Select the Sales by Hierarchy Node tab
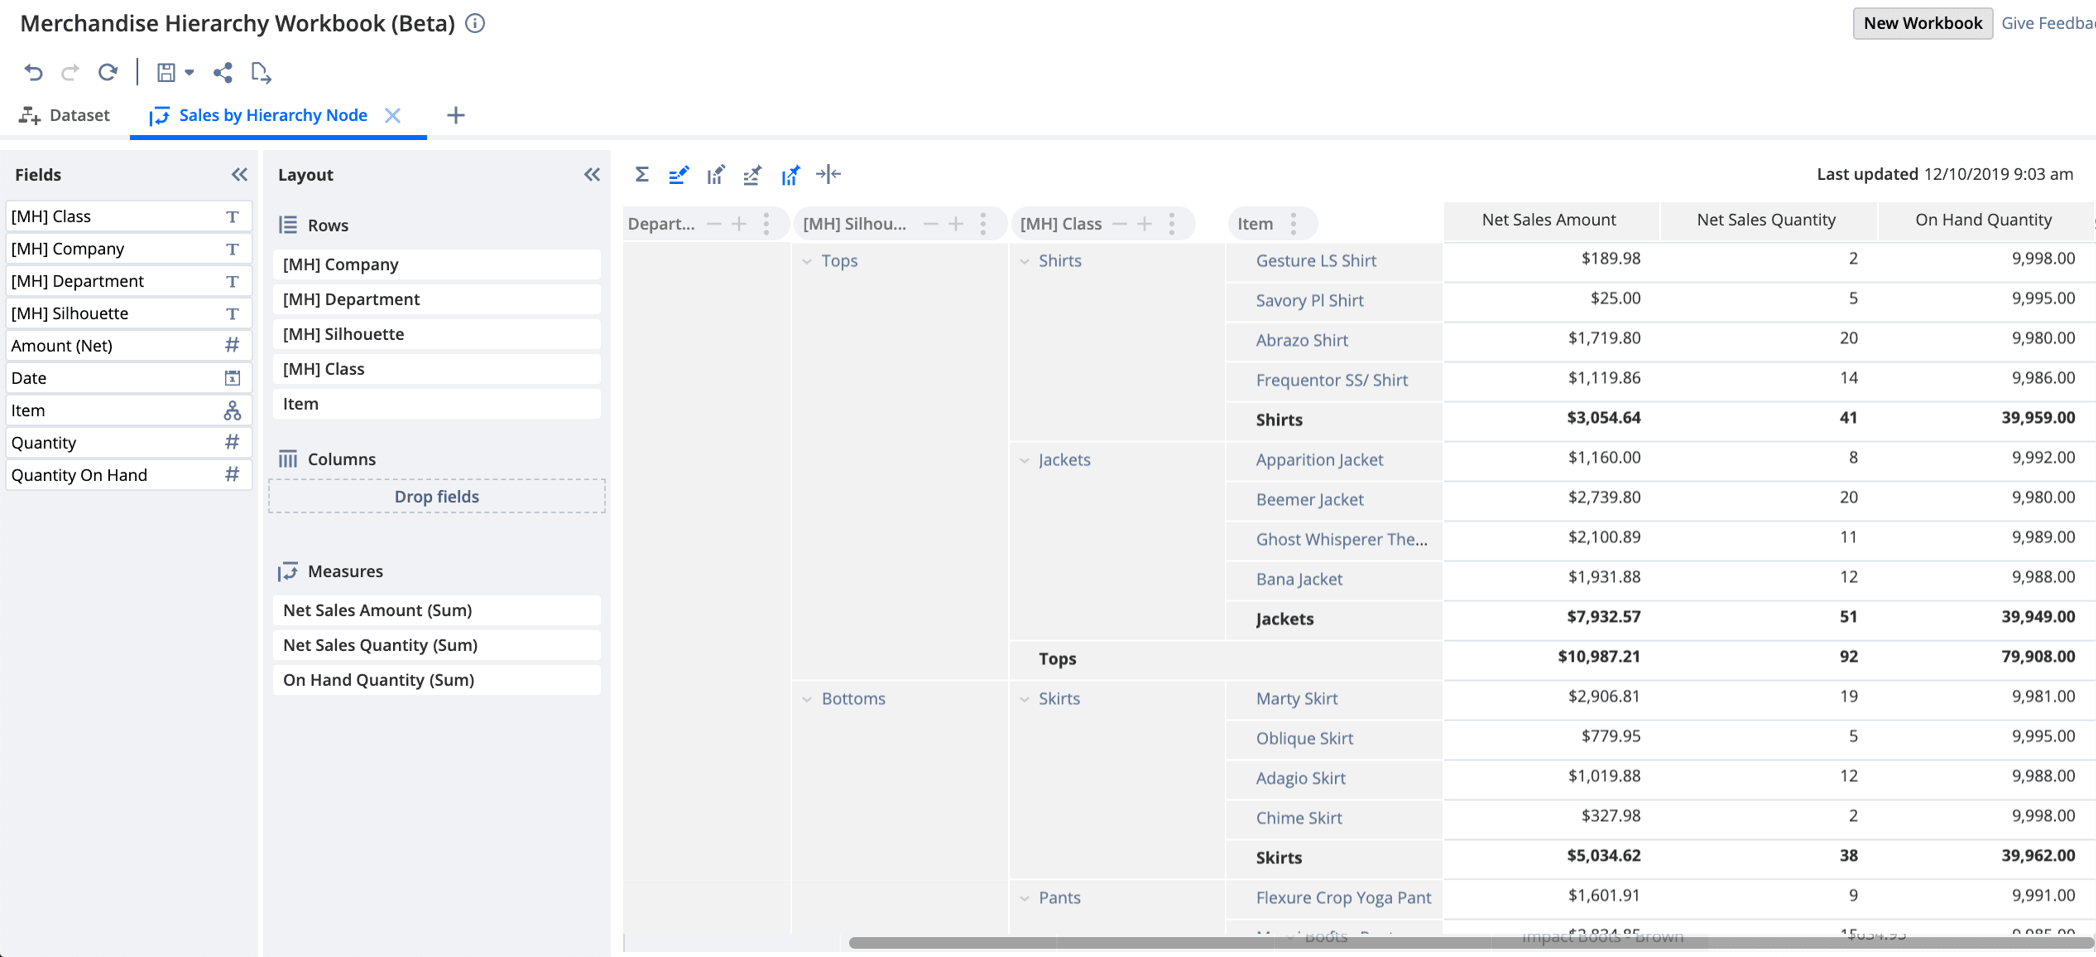 [x=259, y=115]
